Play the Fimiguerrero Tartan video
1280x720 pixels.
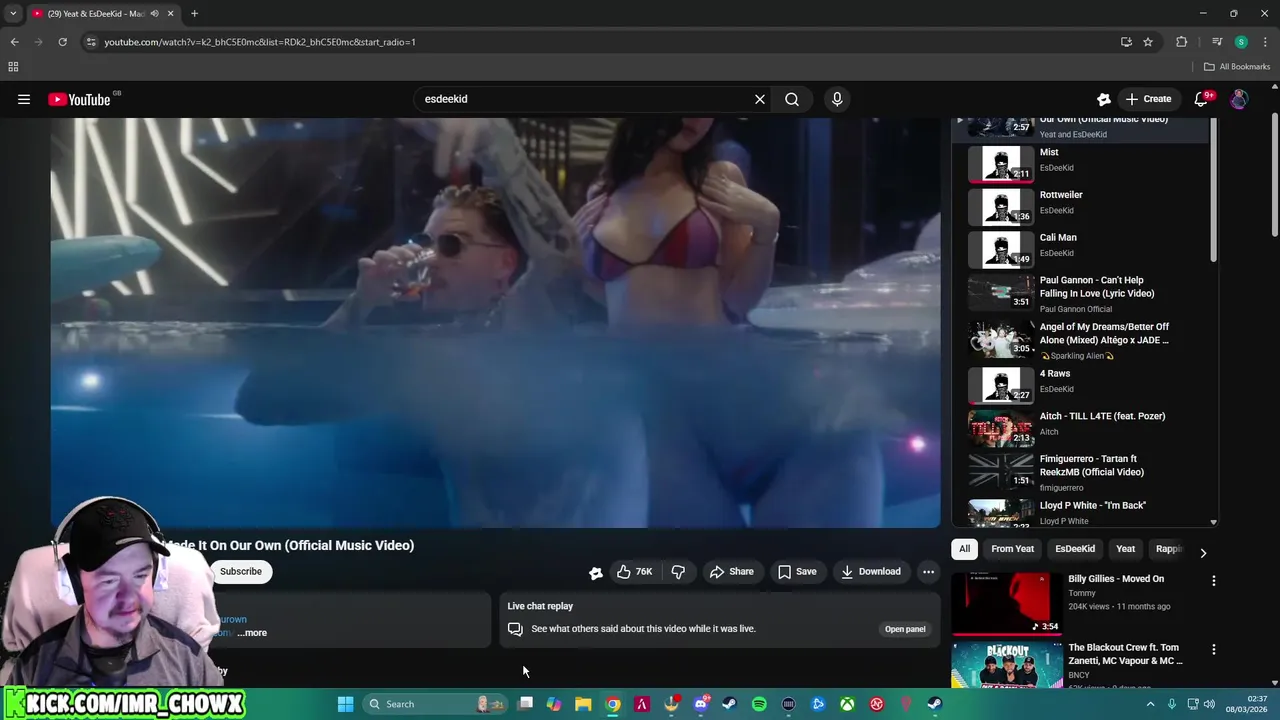(x=1080, y=472)
